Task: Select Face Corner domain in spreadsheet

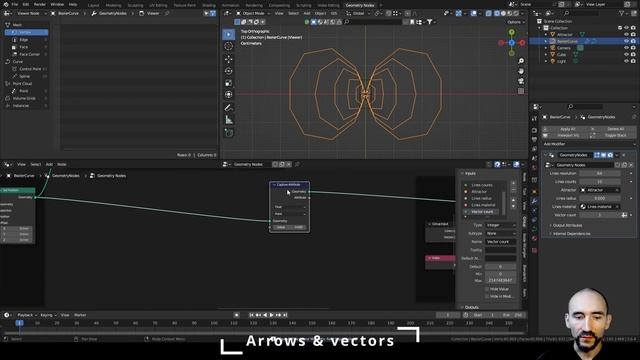Action: [26, 54]
